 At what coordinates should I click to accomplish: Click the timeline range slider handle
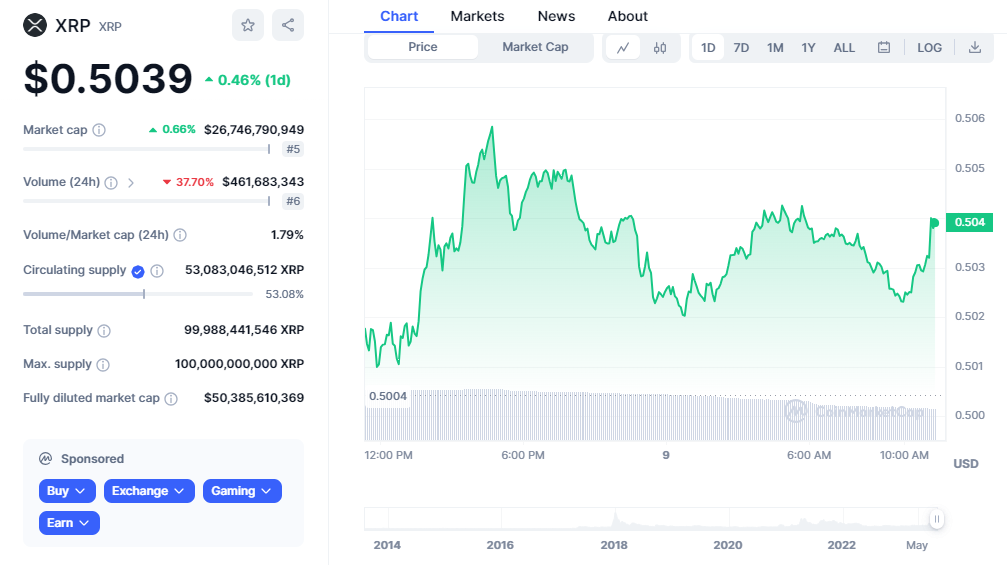936,519
